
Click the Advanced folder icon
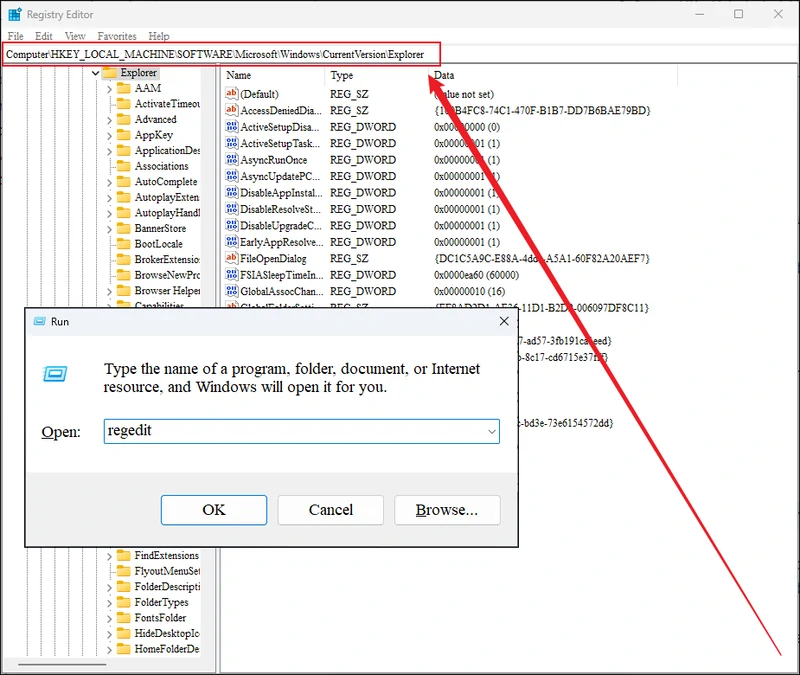tap(123, 119)
